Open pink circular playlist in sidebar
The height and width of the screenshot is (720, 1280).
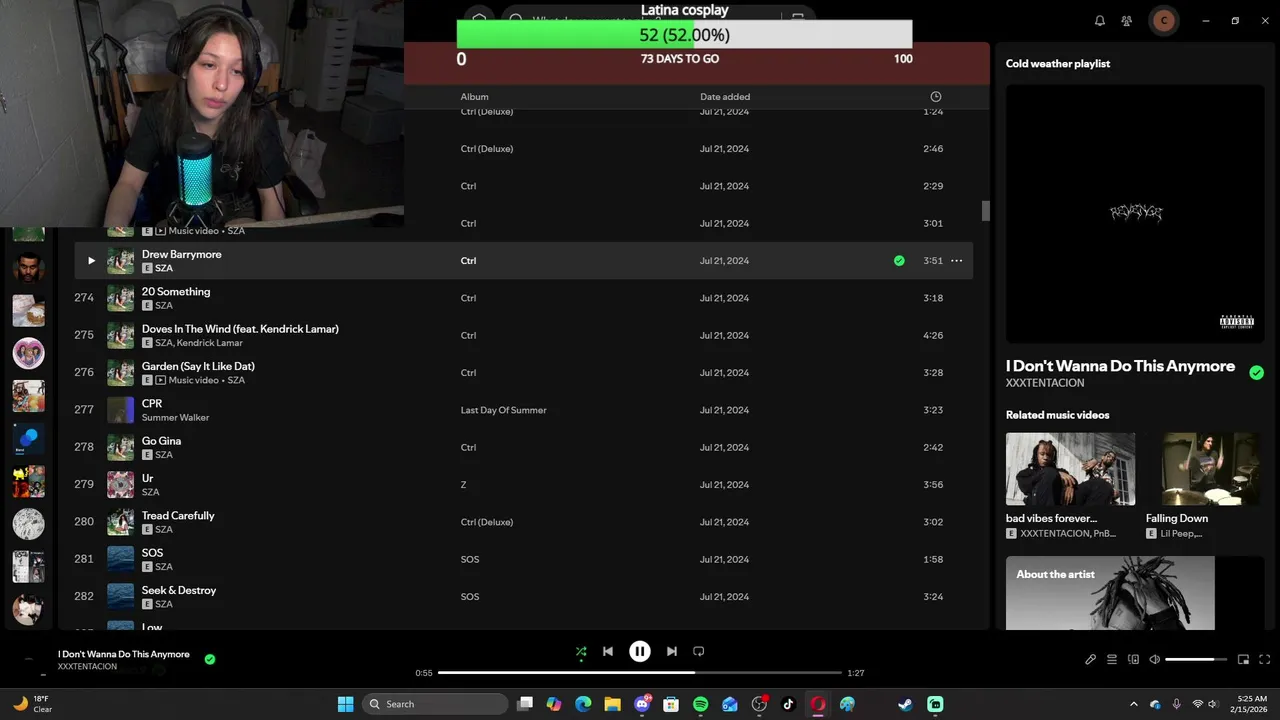click(28, 353)
